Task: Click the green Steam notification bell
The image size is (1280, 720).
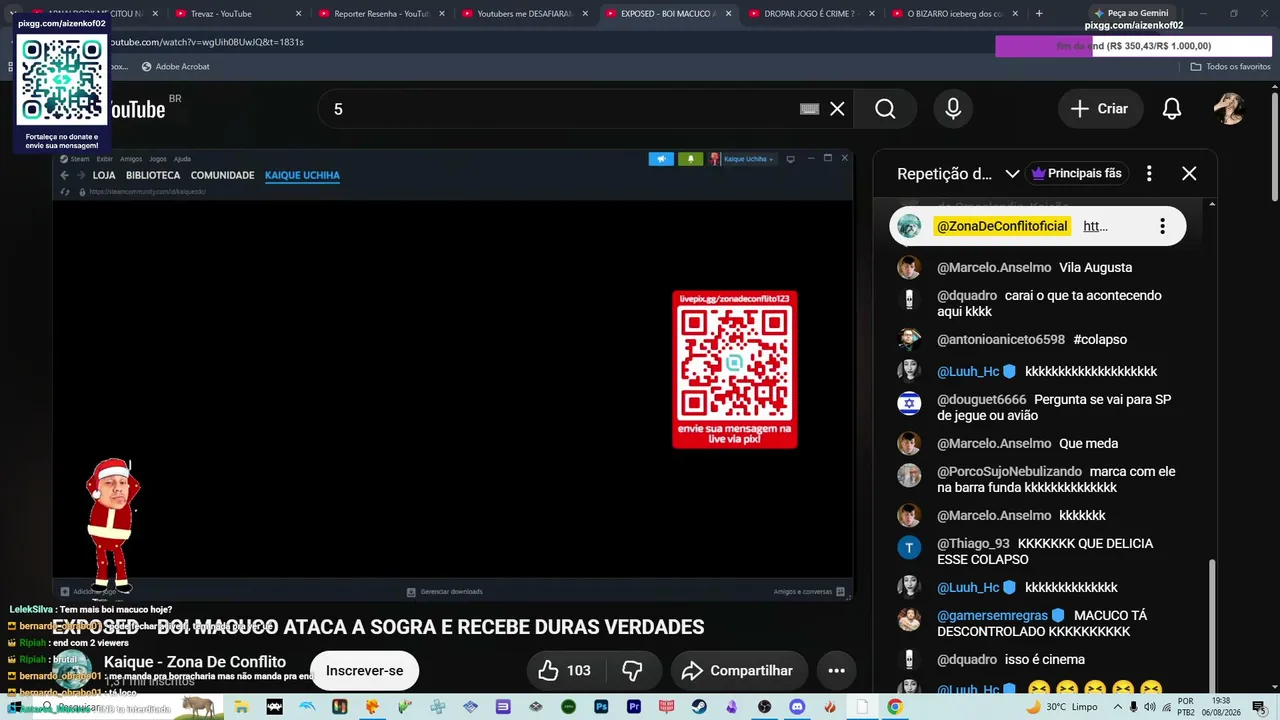Action: (x=690, y=159)
